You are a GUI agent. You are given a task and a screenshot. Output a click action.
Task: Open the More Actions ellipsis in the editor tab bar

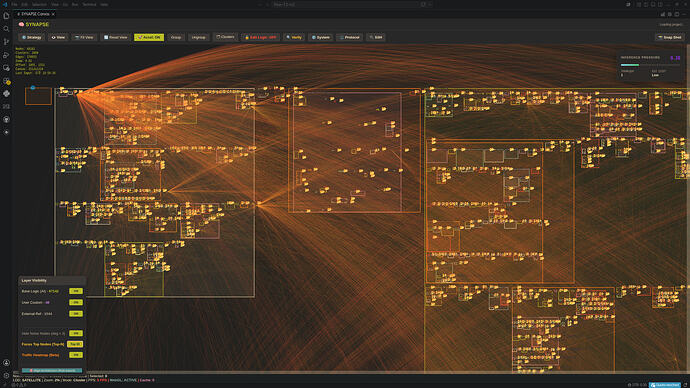[683, 14]
